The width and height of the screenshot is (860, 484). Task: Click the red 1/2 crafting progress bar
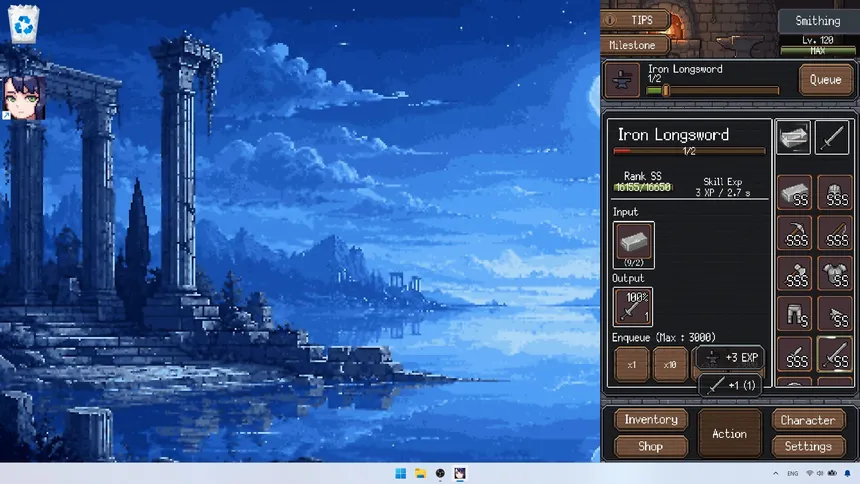click(689, 151)
